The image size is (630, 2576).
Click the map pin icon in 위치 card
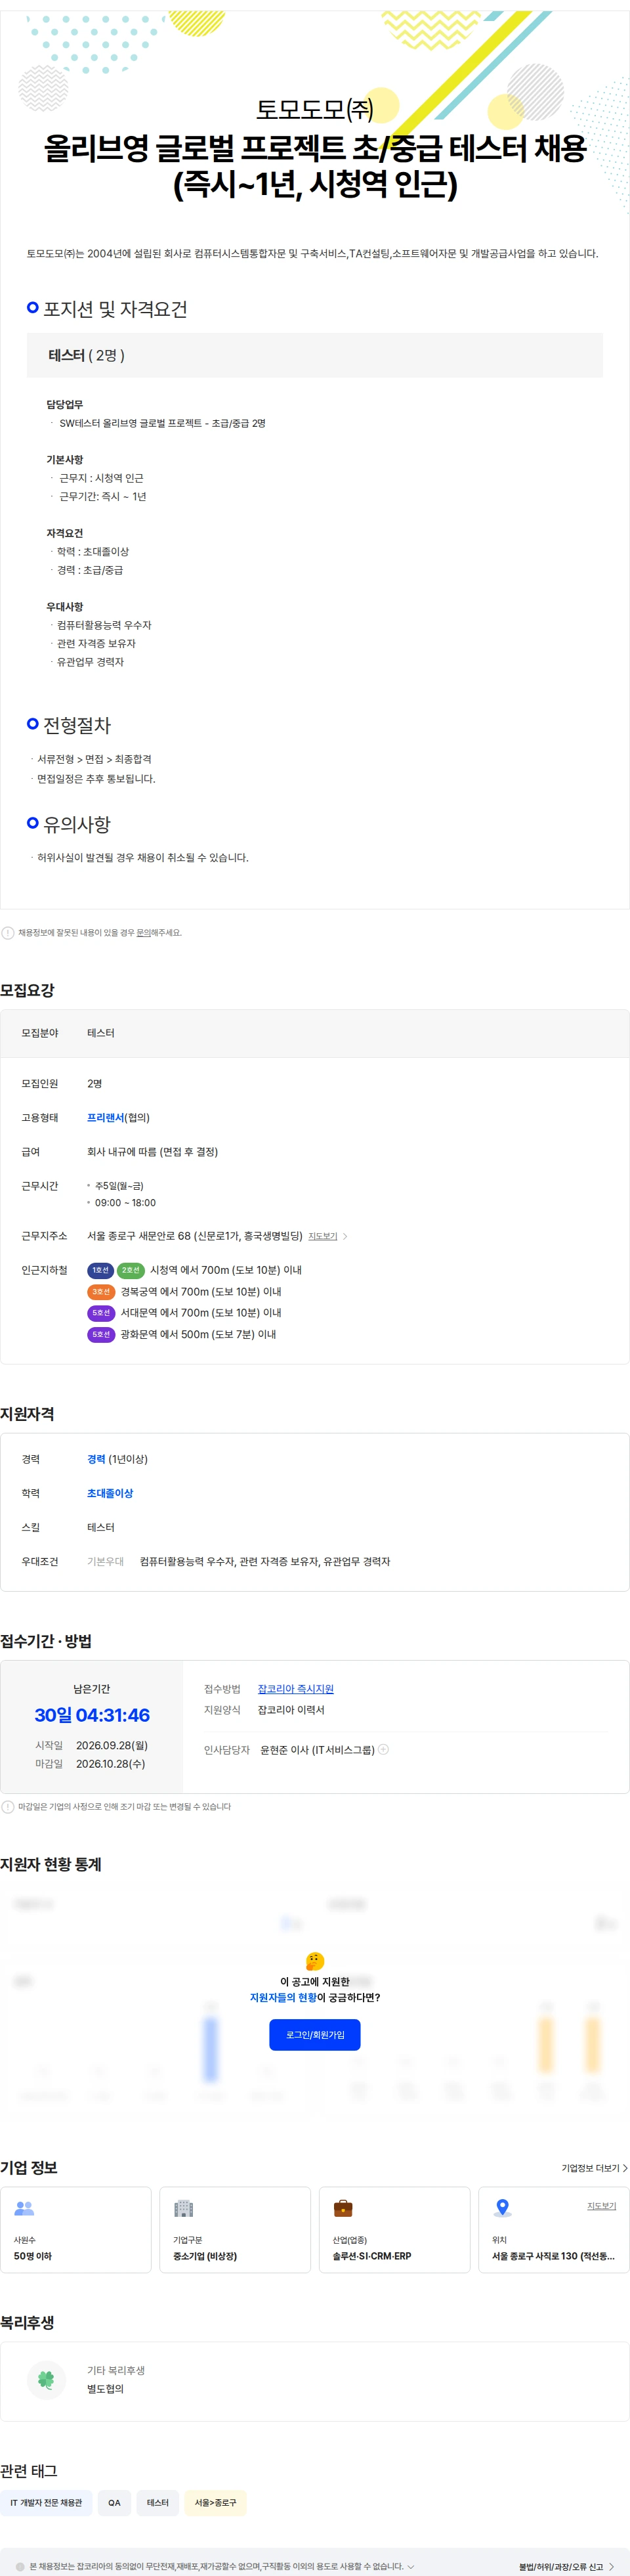pos(503,2208)
